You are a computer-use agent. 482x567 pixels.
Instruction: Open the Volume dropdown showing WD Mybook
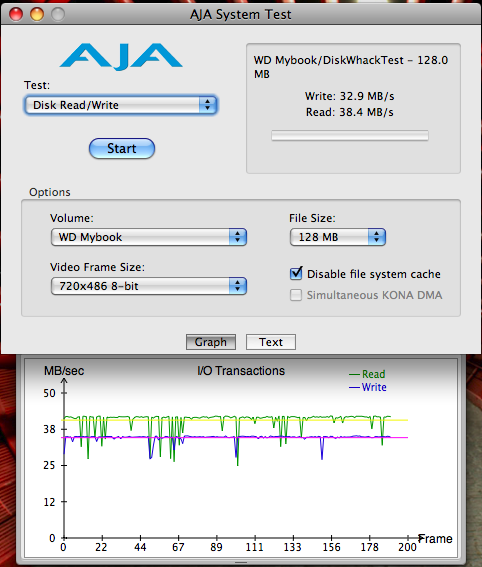pyautogui.click(x=149, y=237)
